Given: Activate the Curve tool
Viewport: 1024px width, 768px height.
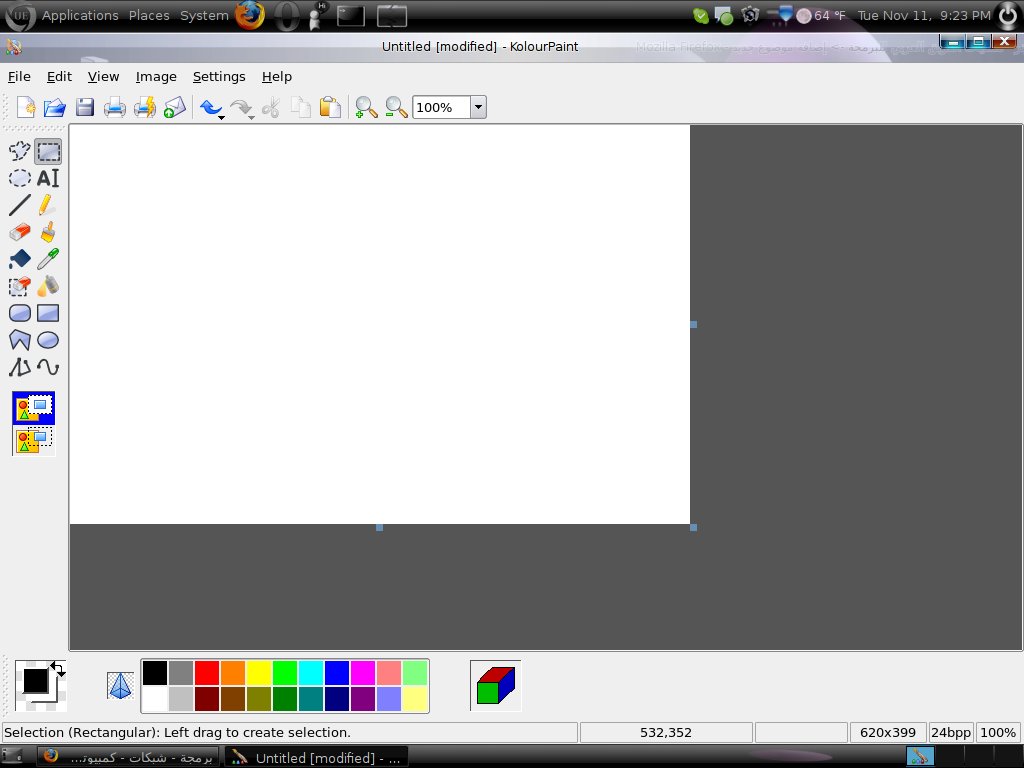Looking at the screenshot, I should [48, 367].
